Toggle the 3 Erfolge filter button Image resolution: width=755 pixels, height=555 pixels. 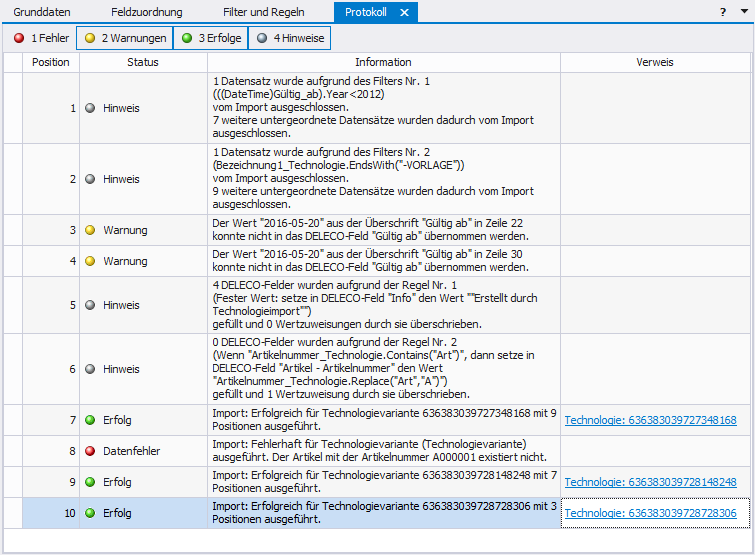click(x=210, y=39)
